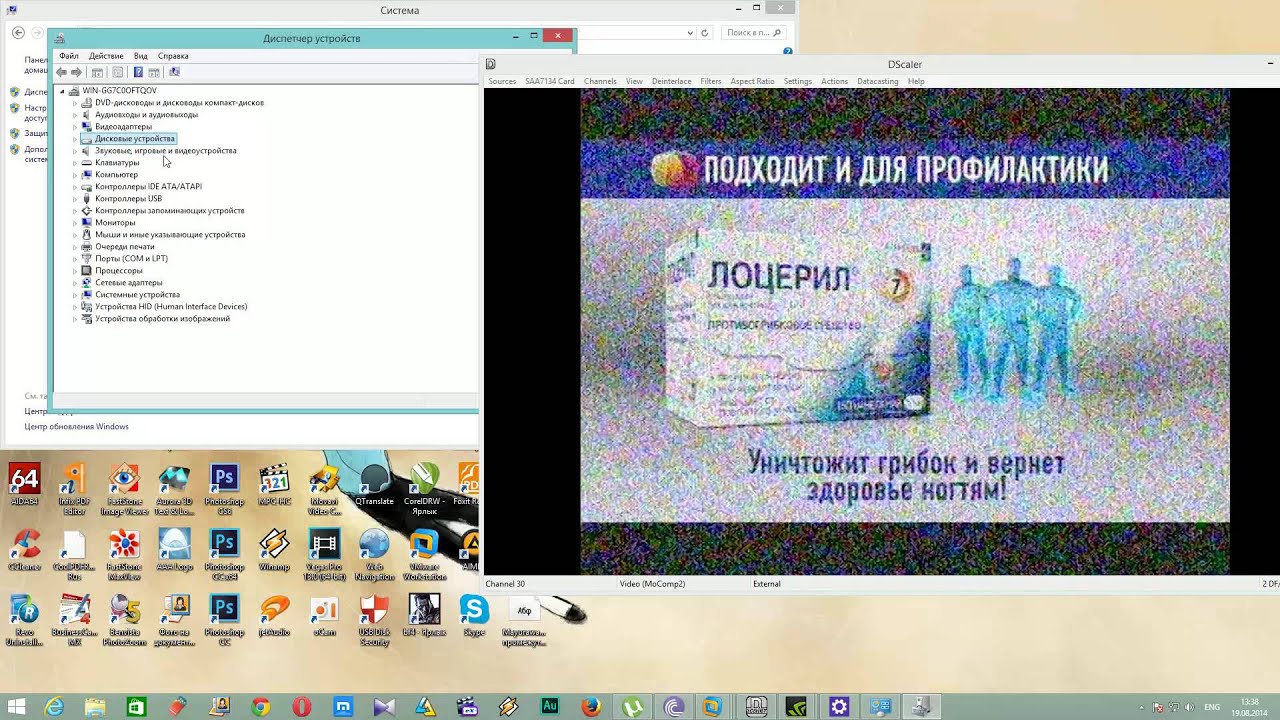1280x720 pixels.
Task: Open FastStone Image Viewer desktop icon
Action: tap(124, 490)
